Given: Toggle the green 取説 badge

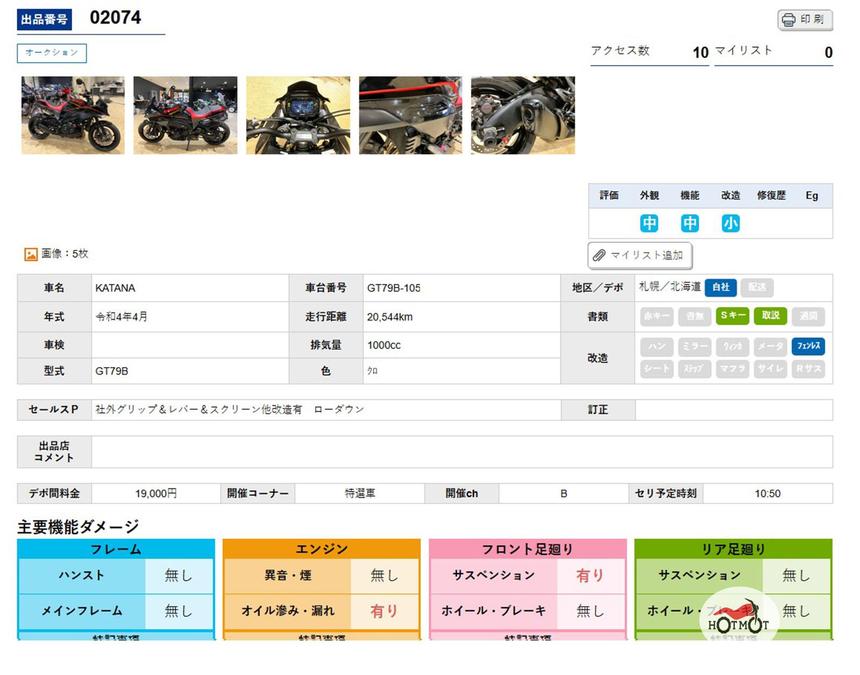Looking at the screenshot, I should point(770,316).
